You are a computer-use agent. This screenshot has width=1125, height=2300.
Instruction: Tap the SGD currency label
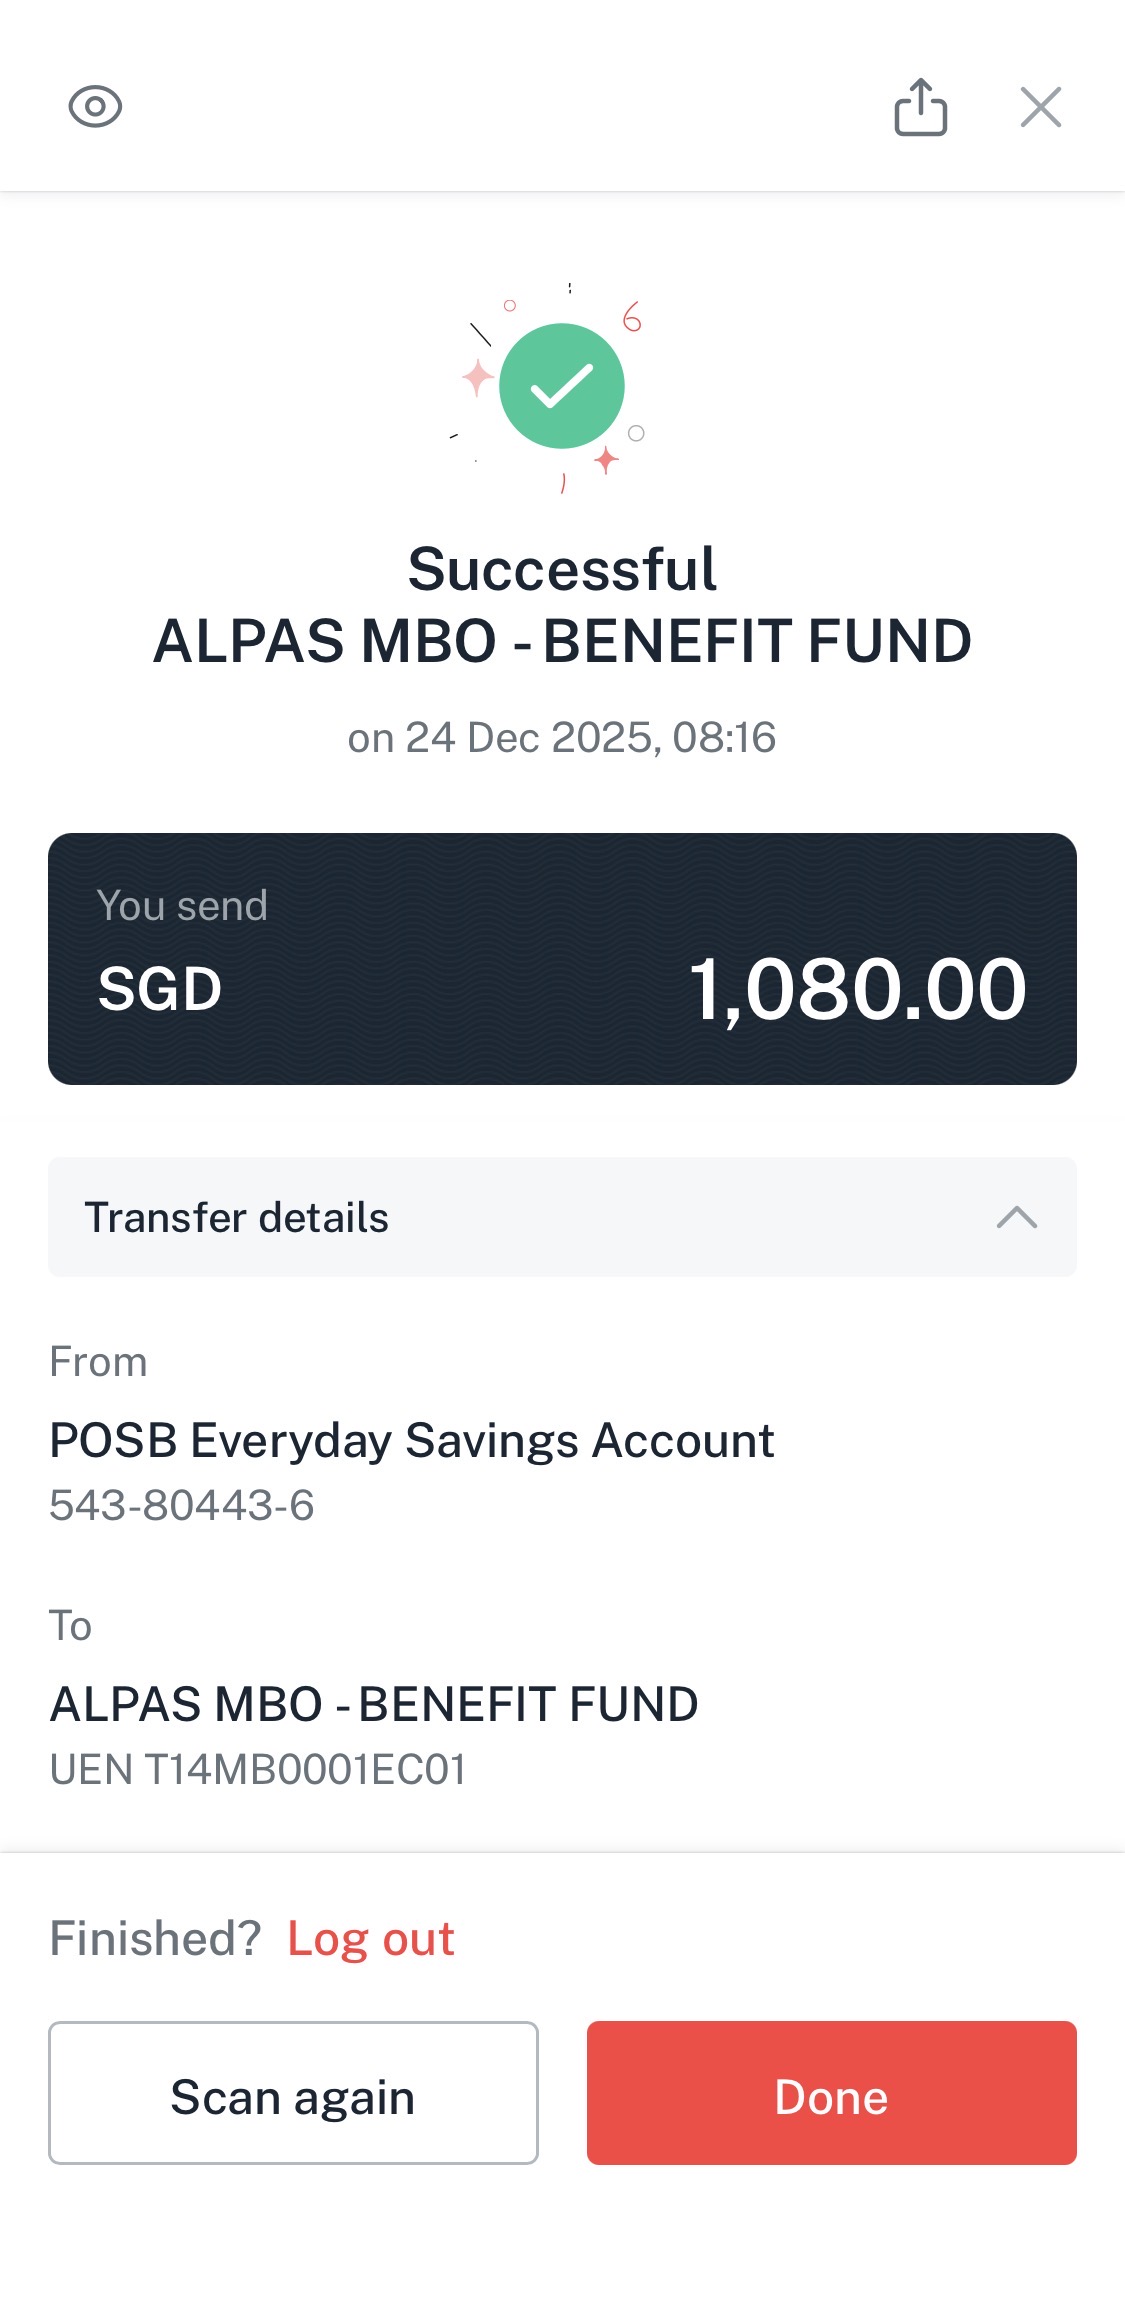tap(160, 989)
